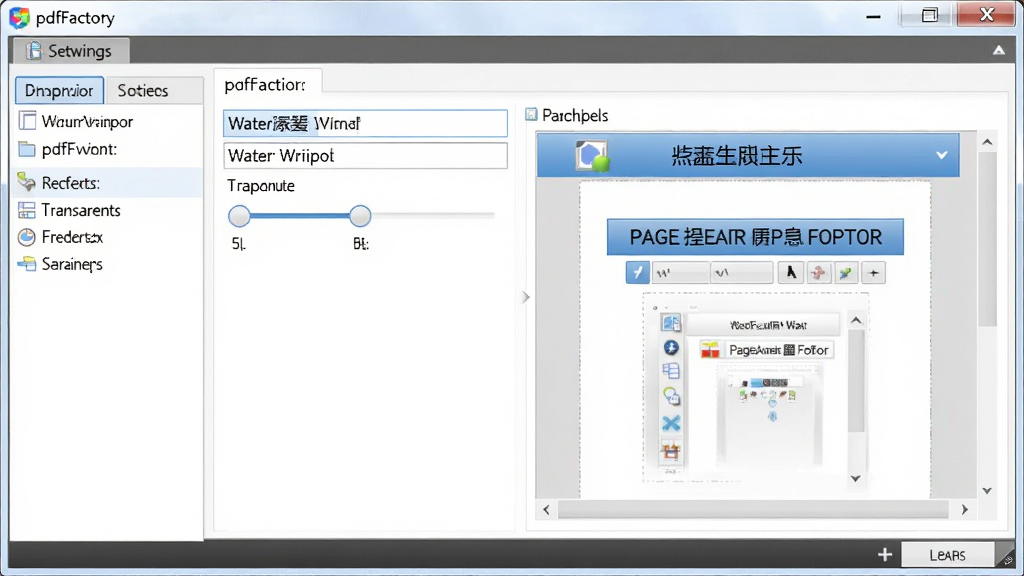Screen dimensions: 1024x576
Task: Click the green pin toolbar icon
Action: click(x=846, y=272)
